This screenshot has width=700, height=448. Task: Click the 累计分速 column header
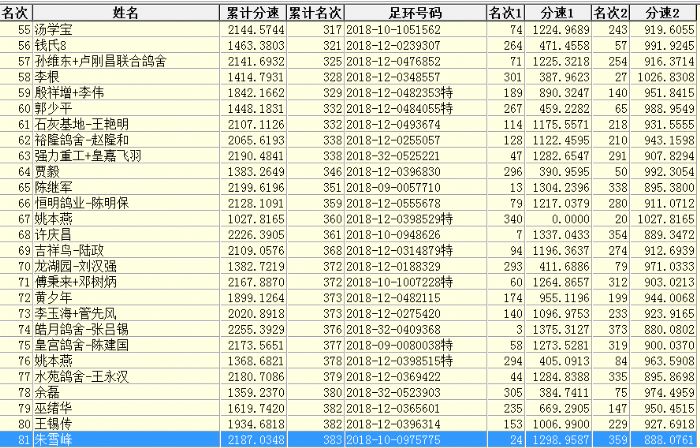(x=253, y=12)
